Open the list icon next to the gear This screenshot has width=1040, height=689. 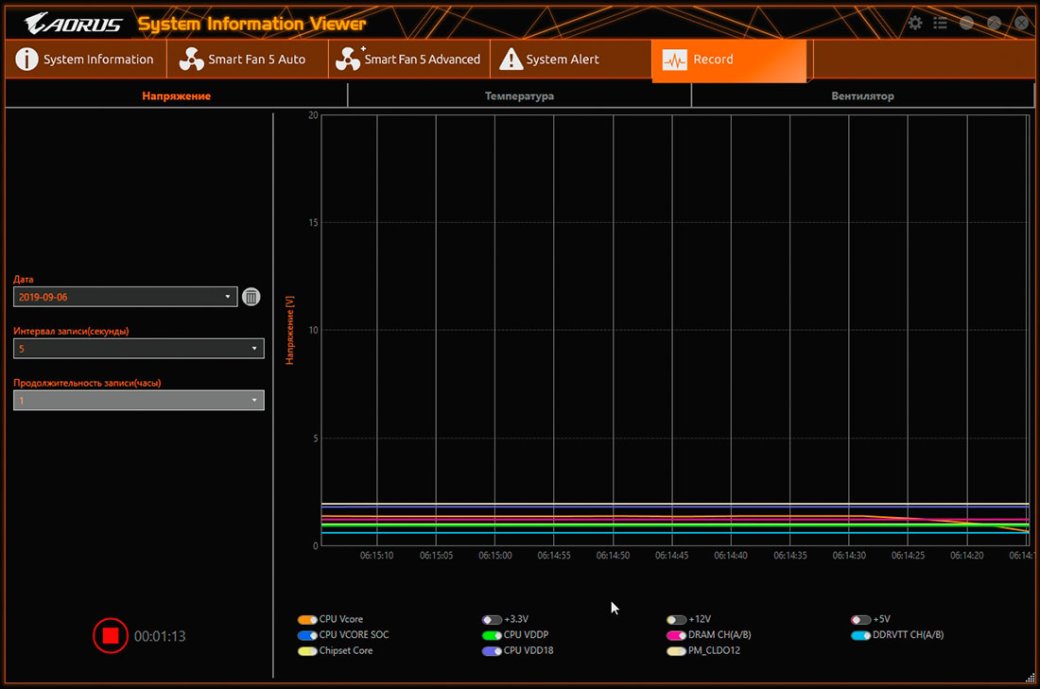[x=940, y=23]
